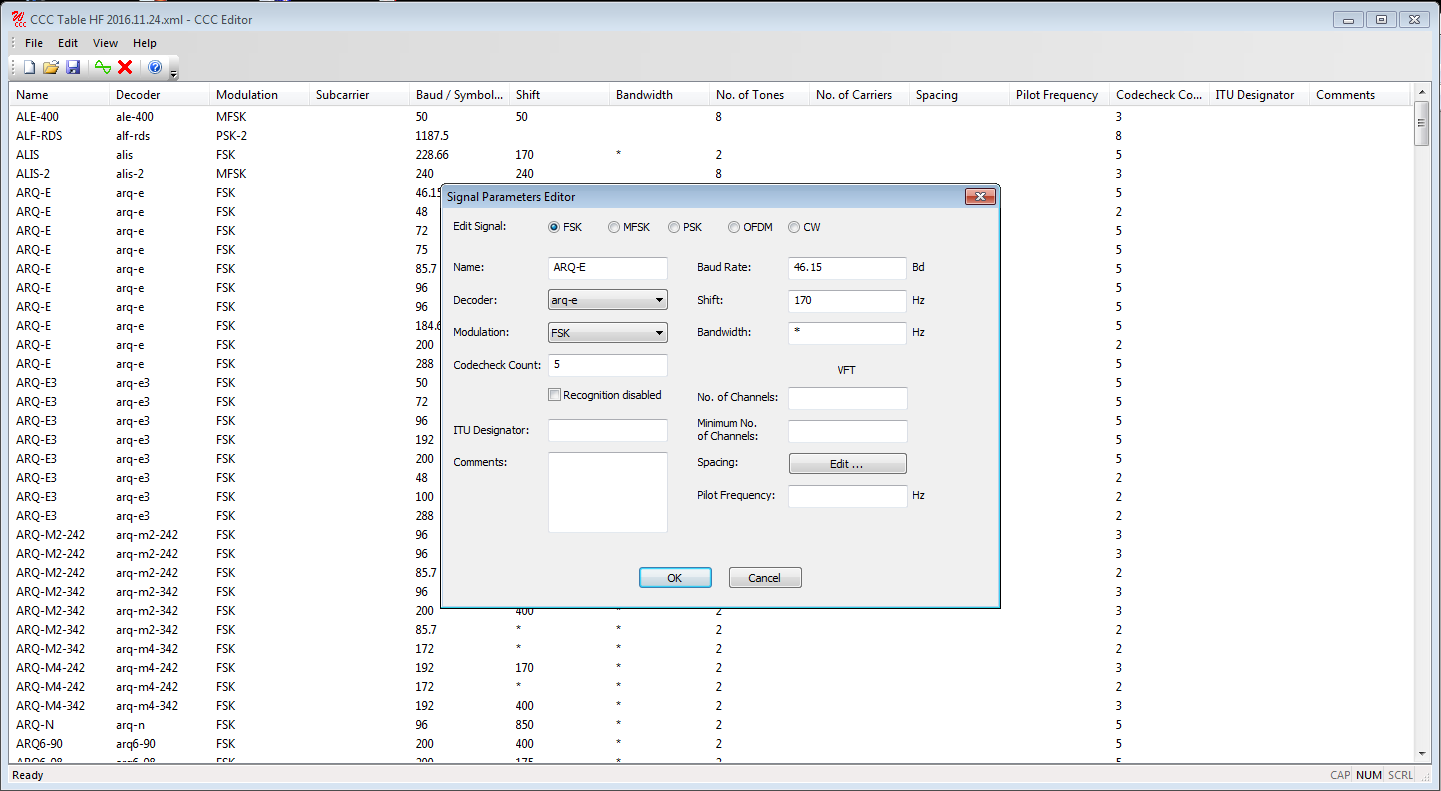Click the NUM indicator in the status bar

[1369, 775]
